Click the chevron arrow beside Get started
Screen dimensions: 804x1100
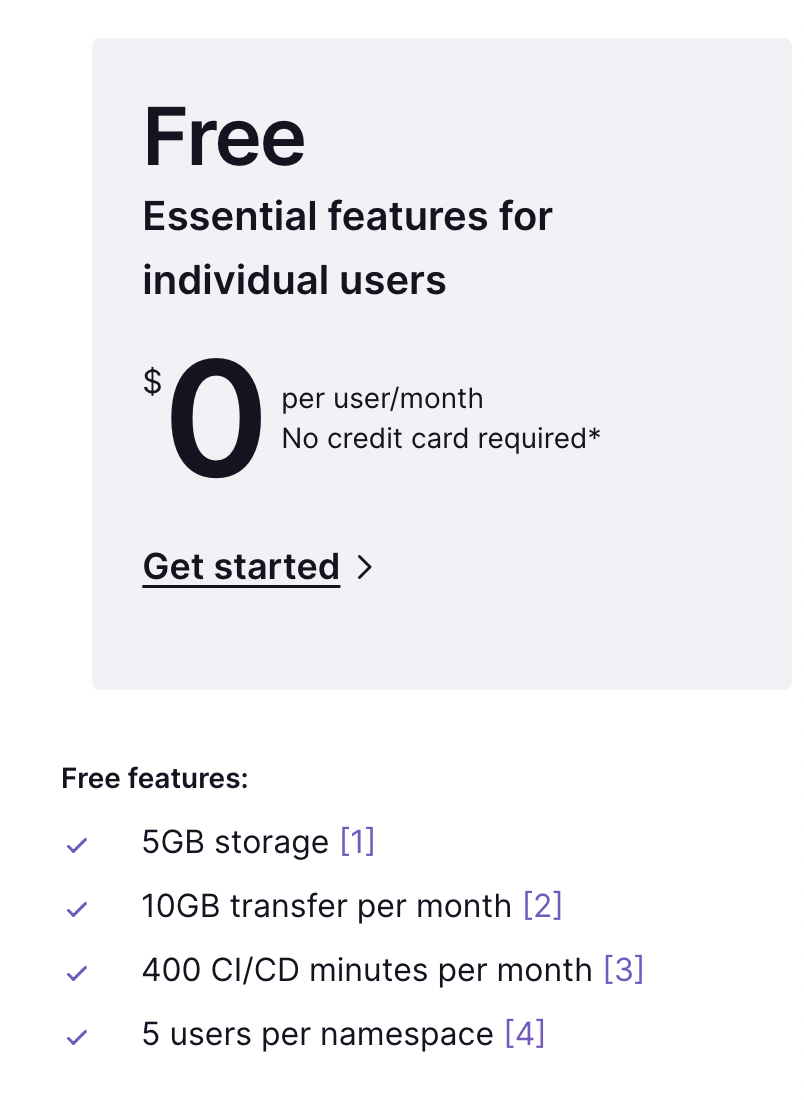point(364,567)
